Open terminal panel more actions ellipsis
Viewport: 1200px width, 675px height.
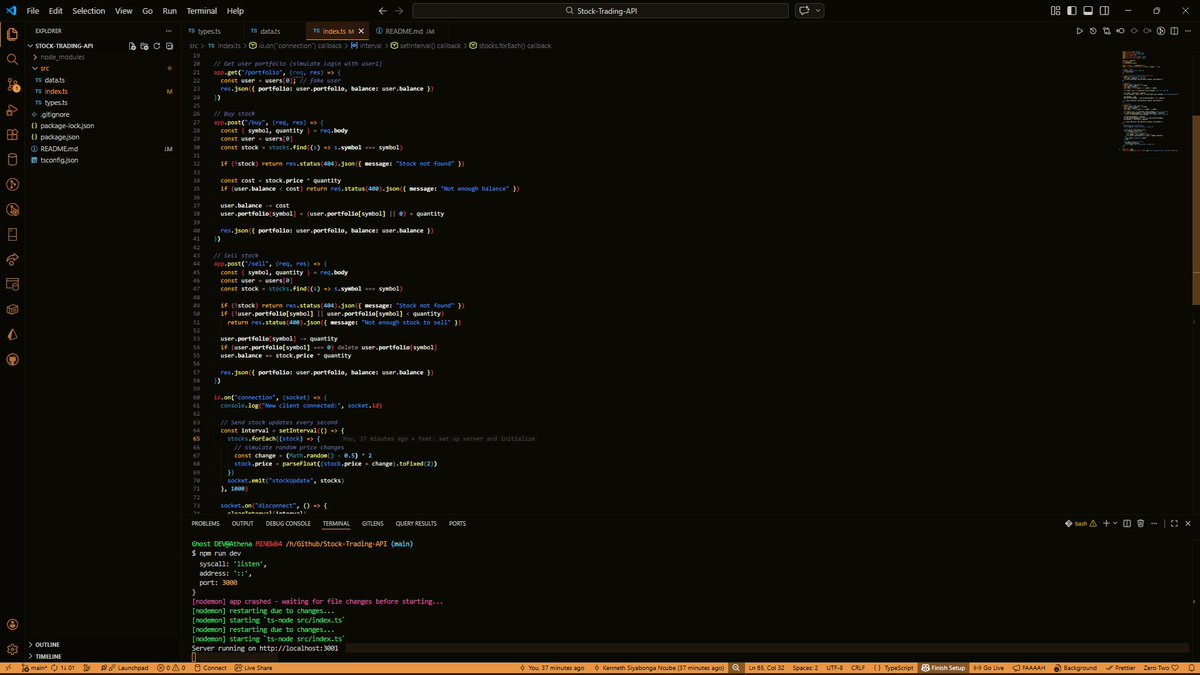(x=1153, y=523)
